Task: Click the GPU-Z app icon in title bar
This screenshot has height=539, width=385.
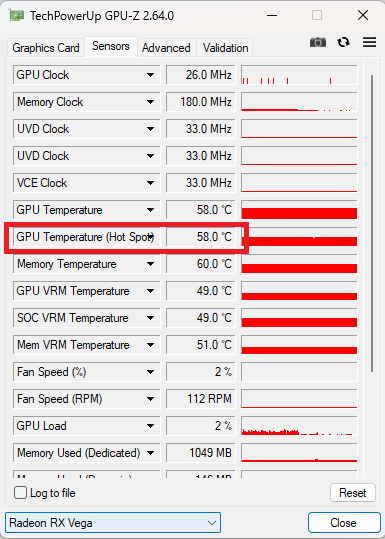Action: 17,15
